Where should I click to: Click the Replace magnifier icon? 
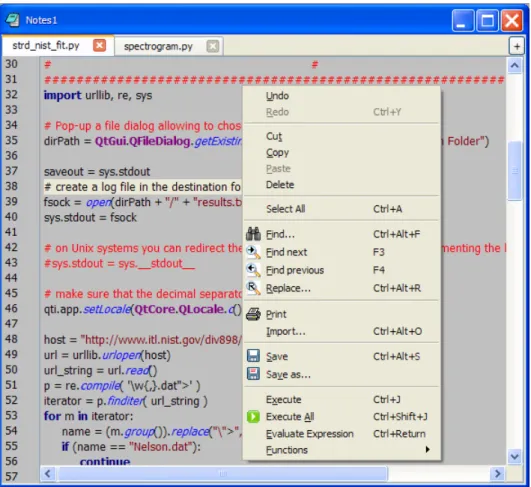click(x=253, y=288)
